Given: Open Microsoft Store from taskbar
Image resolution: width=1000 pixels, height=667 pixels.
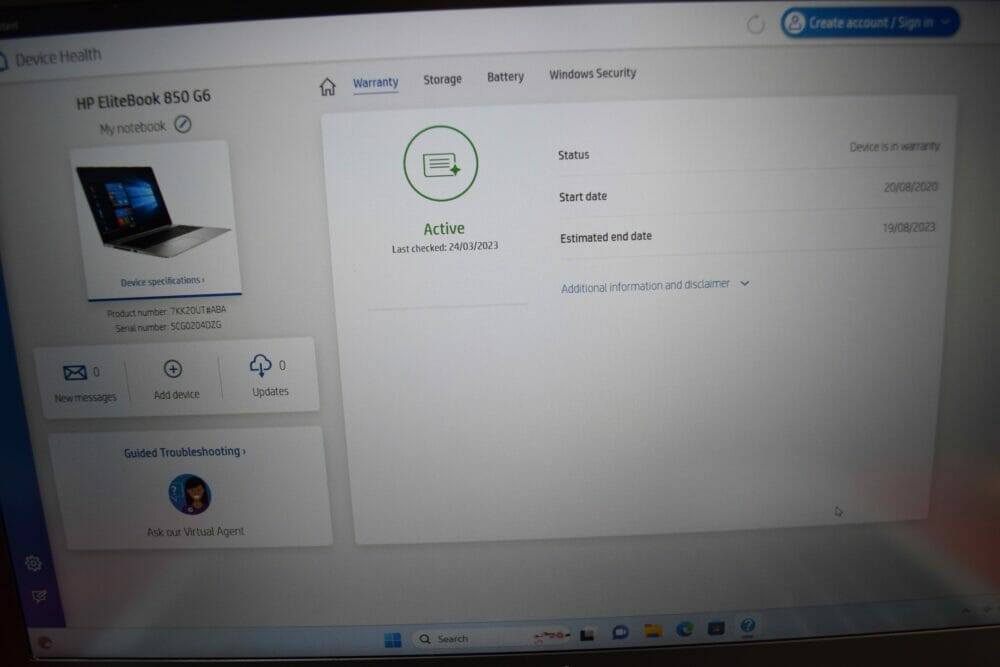Looking at the screenshot, I should pos(716,629).
